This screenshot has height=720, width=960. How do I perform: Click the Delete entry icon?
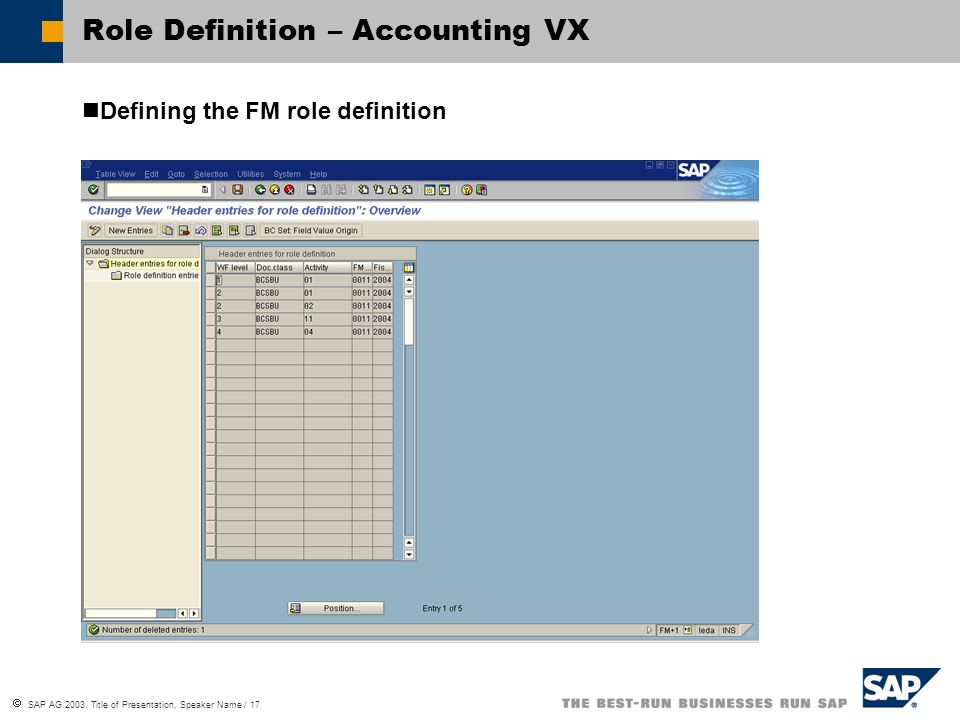[184, 230]
